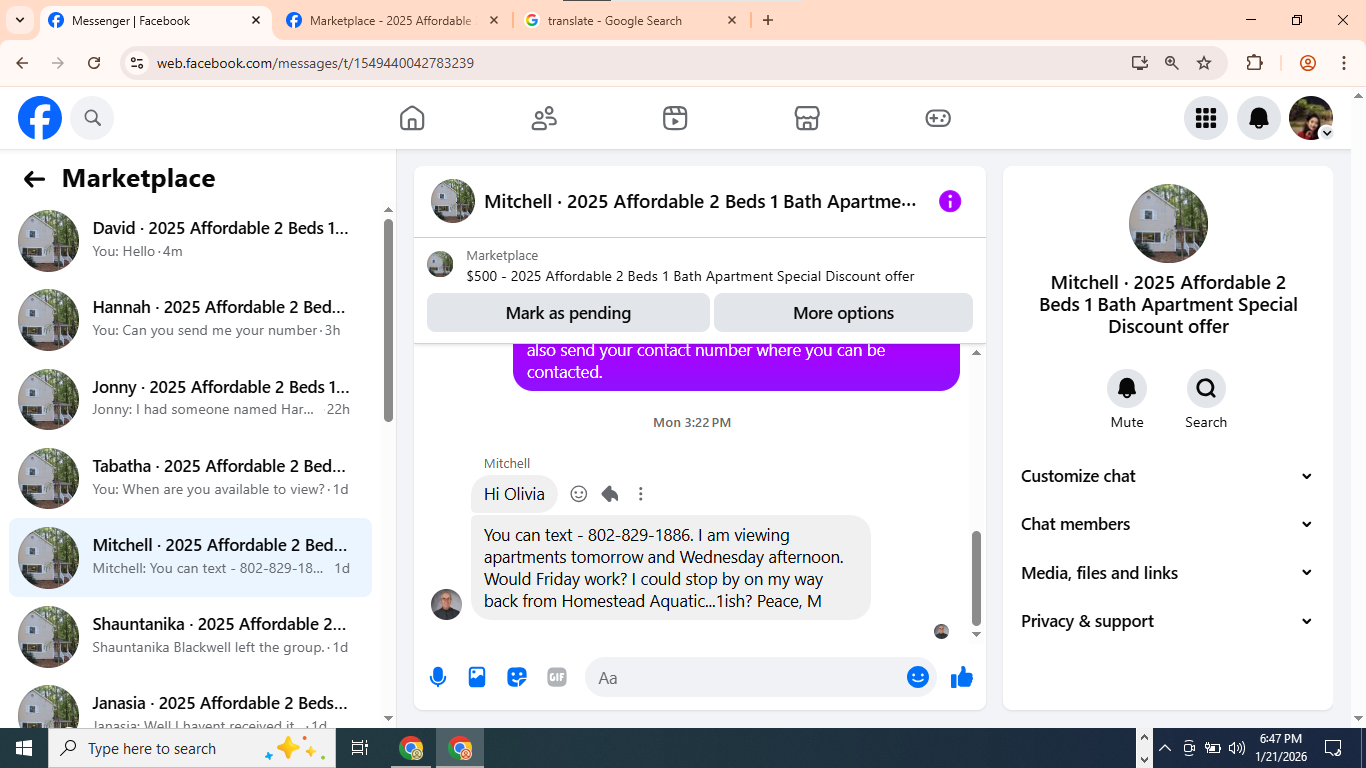React to 'Hi Olivia' with emoji icon
The image size is (1366, 768).
point(578,494)
